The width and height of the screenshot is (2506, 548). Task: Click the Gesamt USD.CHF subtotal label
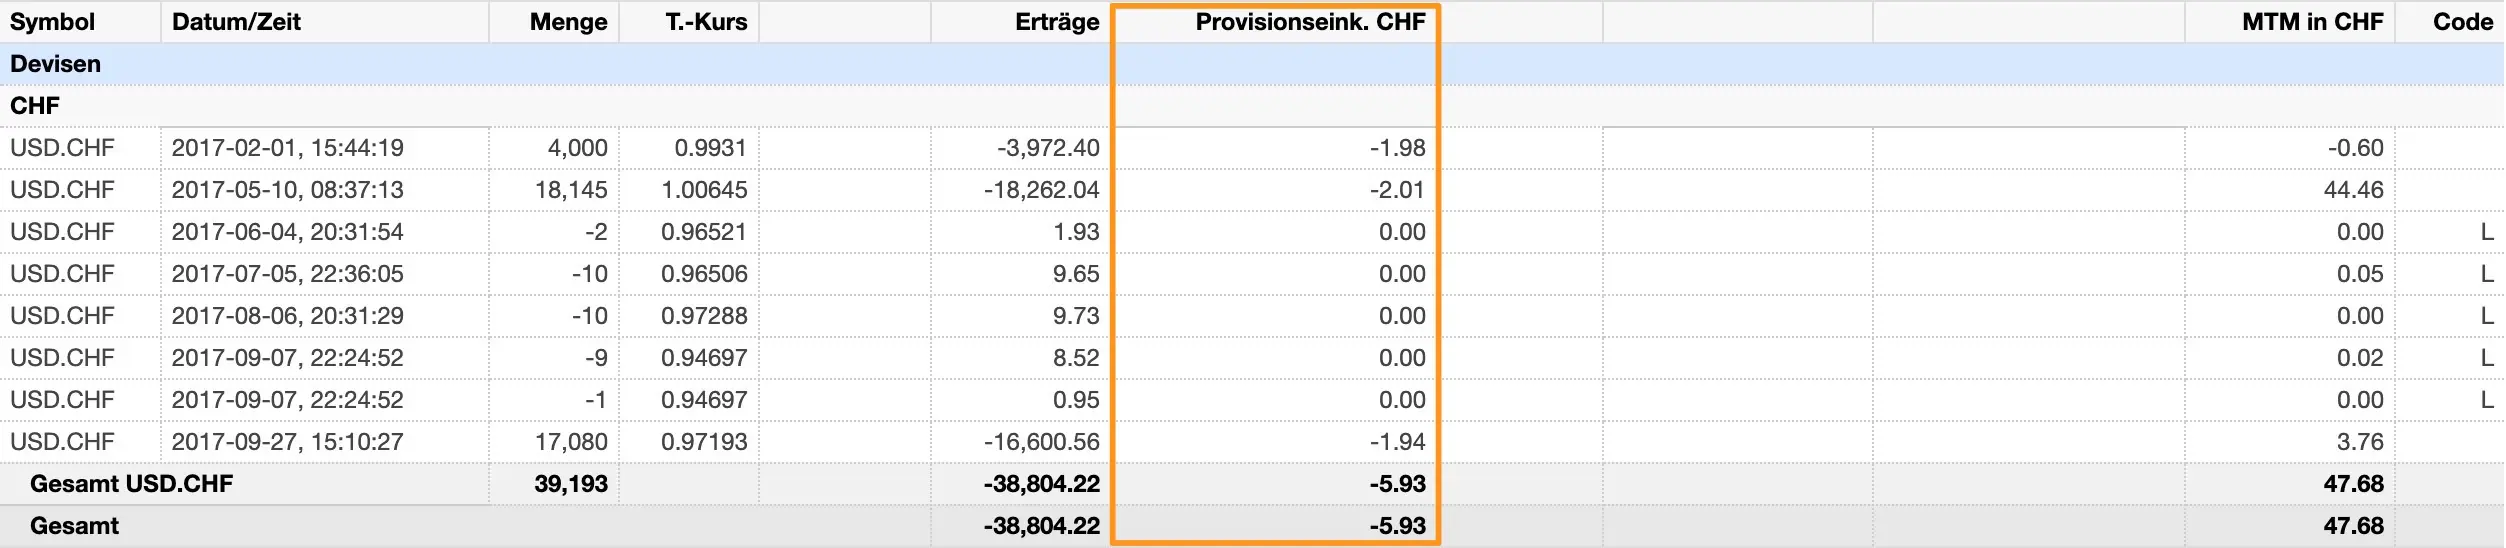click(x=131, y=484)
